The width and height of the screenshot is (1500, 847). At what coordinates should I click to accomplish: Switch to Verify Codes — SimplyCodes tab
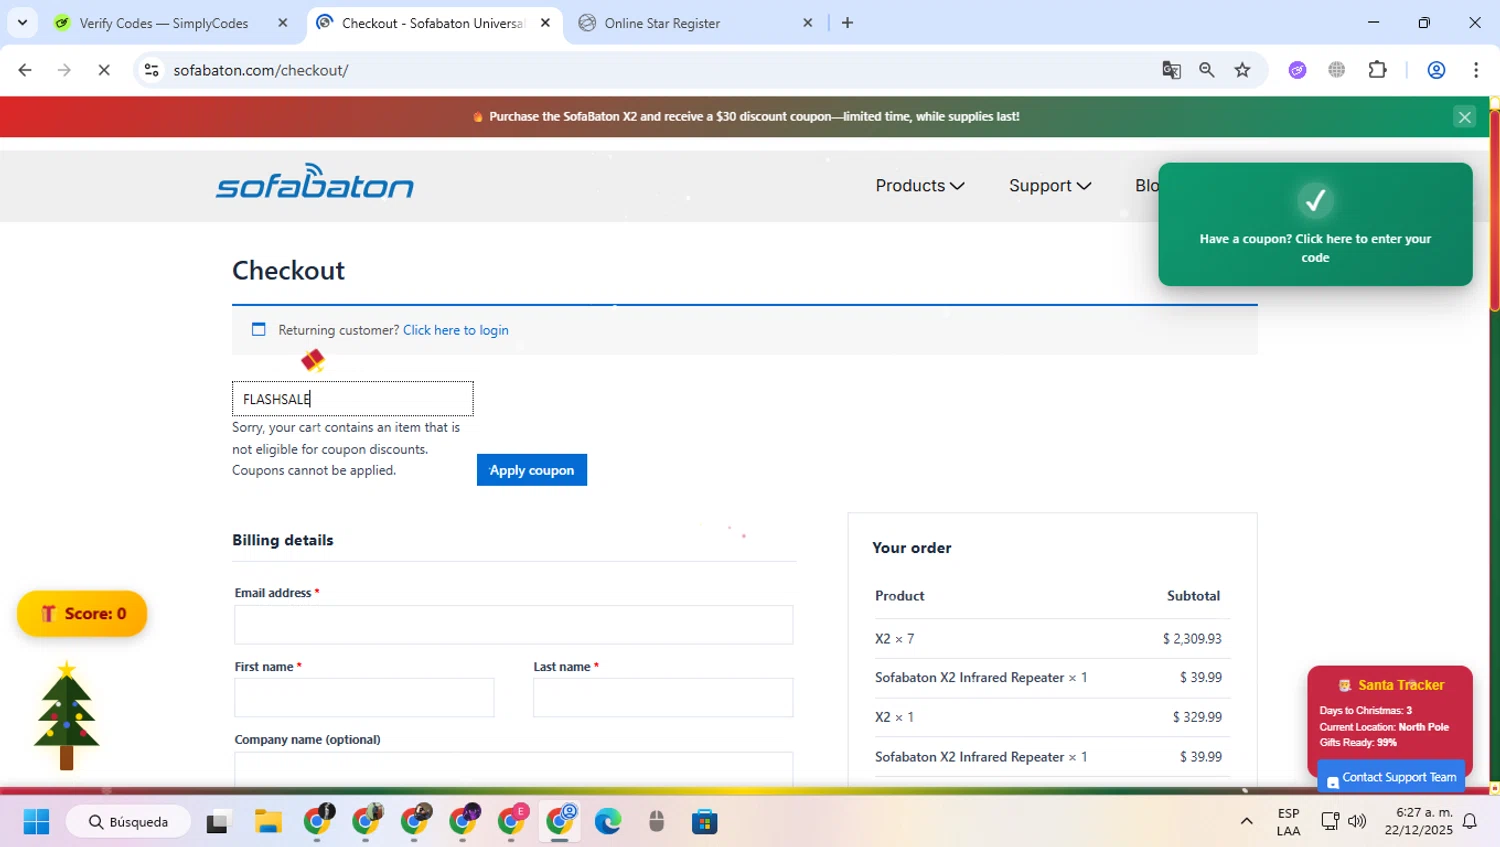pos(164,23)
